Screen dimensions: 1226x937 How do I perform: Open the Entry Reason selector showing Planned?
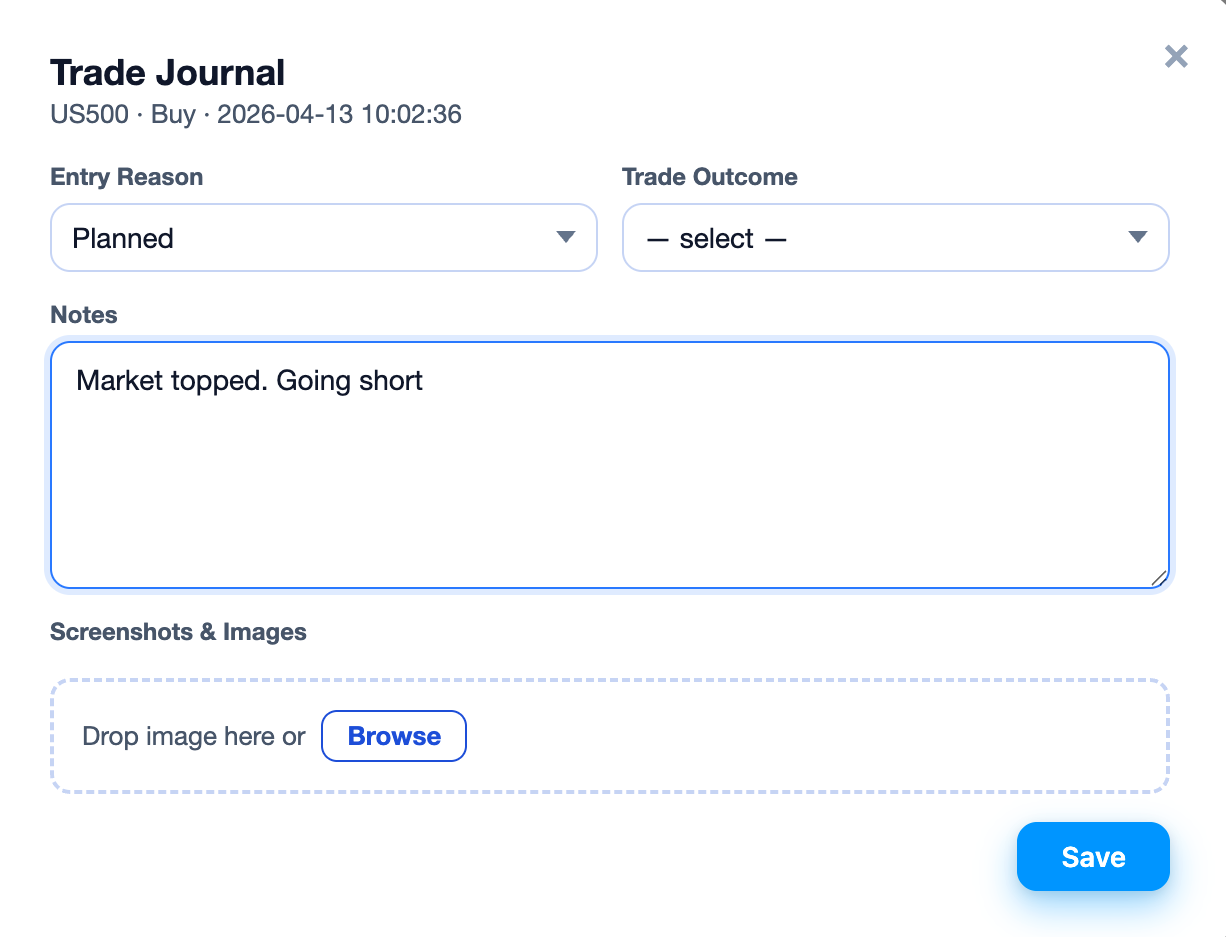324,238
